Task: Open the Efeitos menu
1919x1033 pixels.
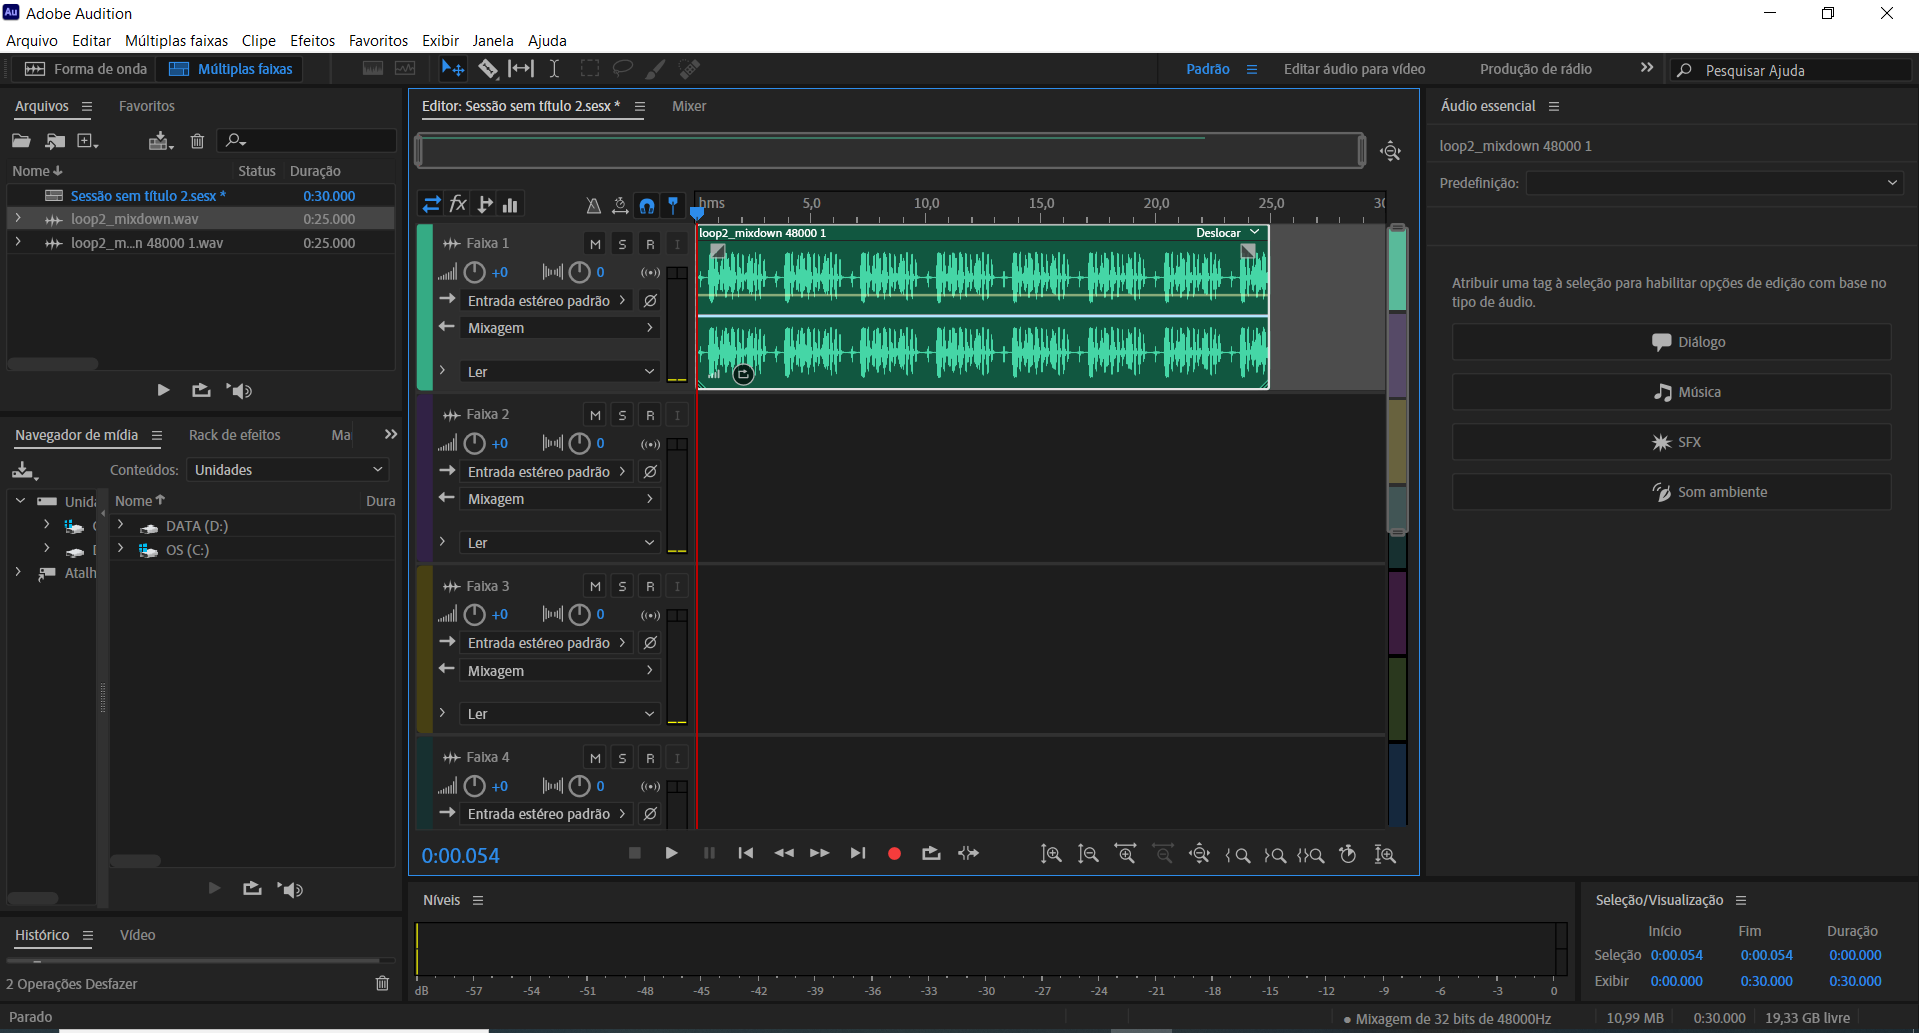Action: (x=312, y=41)
